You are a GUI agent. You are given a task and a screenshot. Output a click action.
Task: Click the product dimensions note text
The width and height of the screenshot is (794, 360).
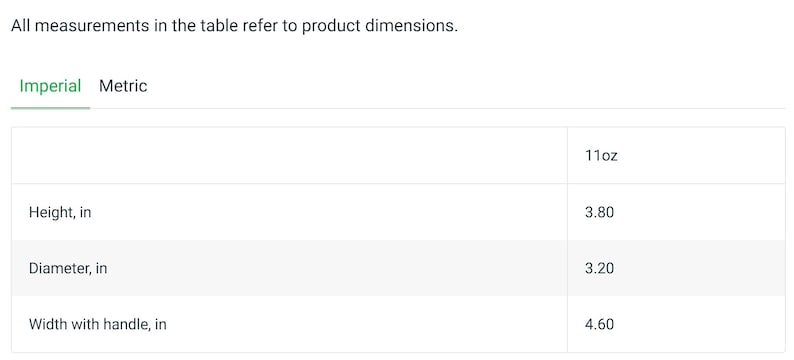pos(234,26)
